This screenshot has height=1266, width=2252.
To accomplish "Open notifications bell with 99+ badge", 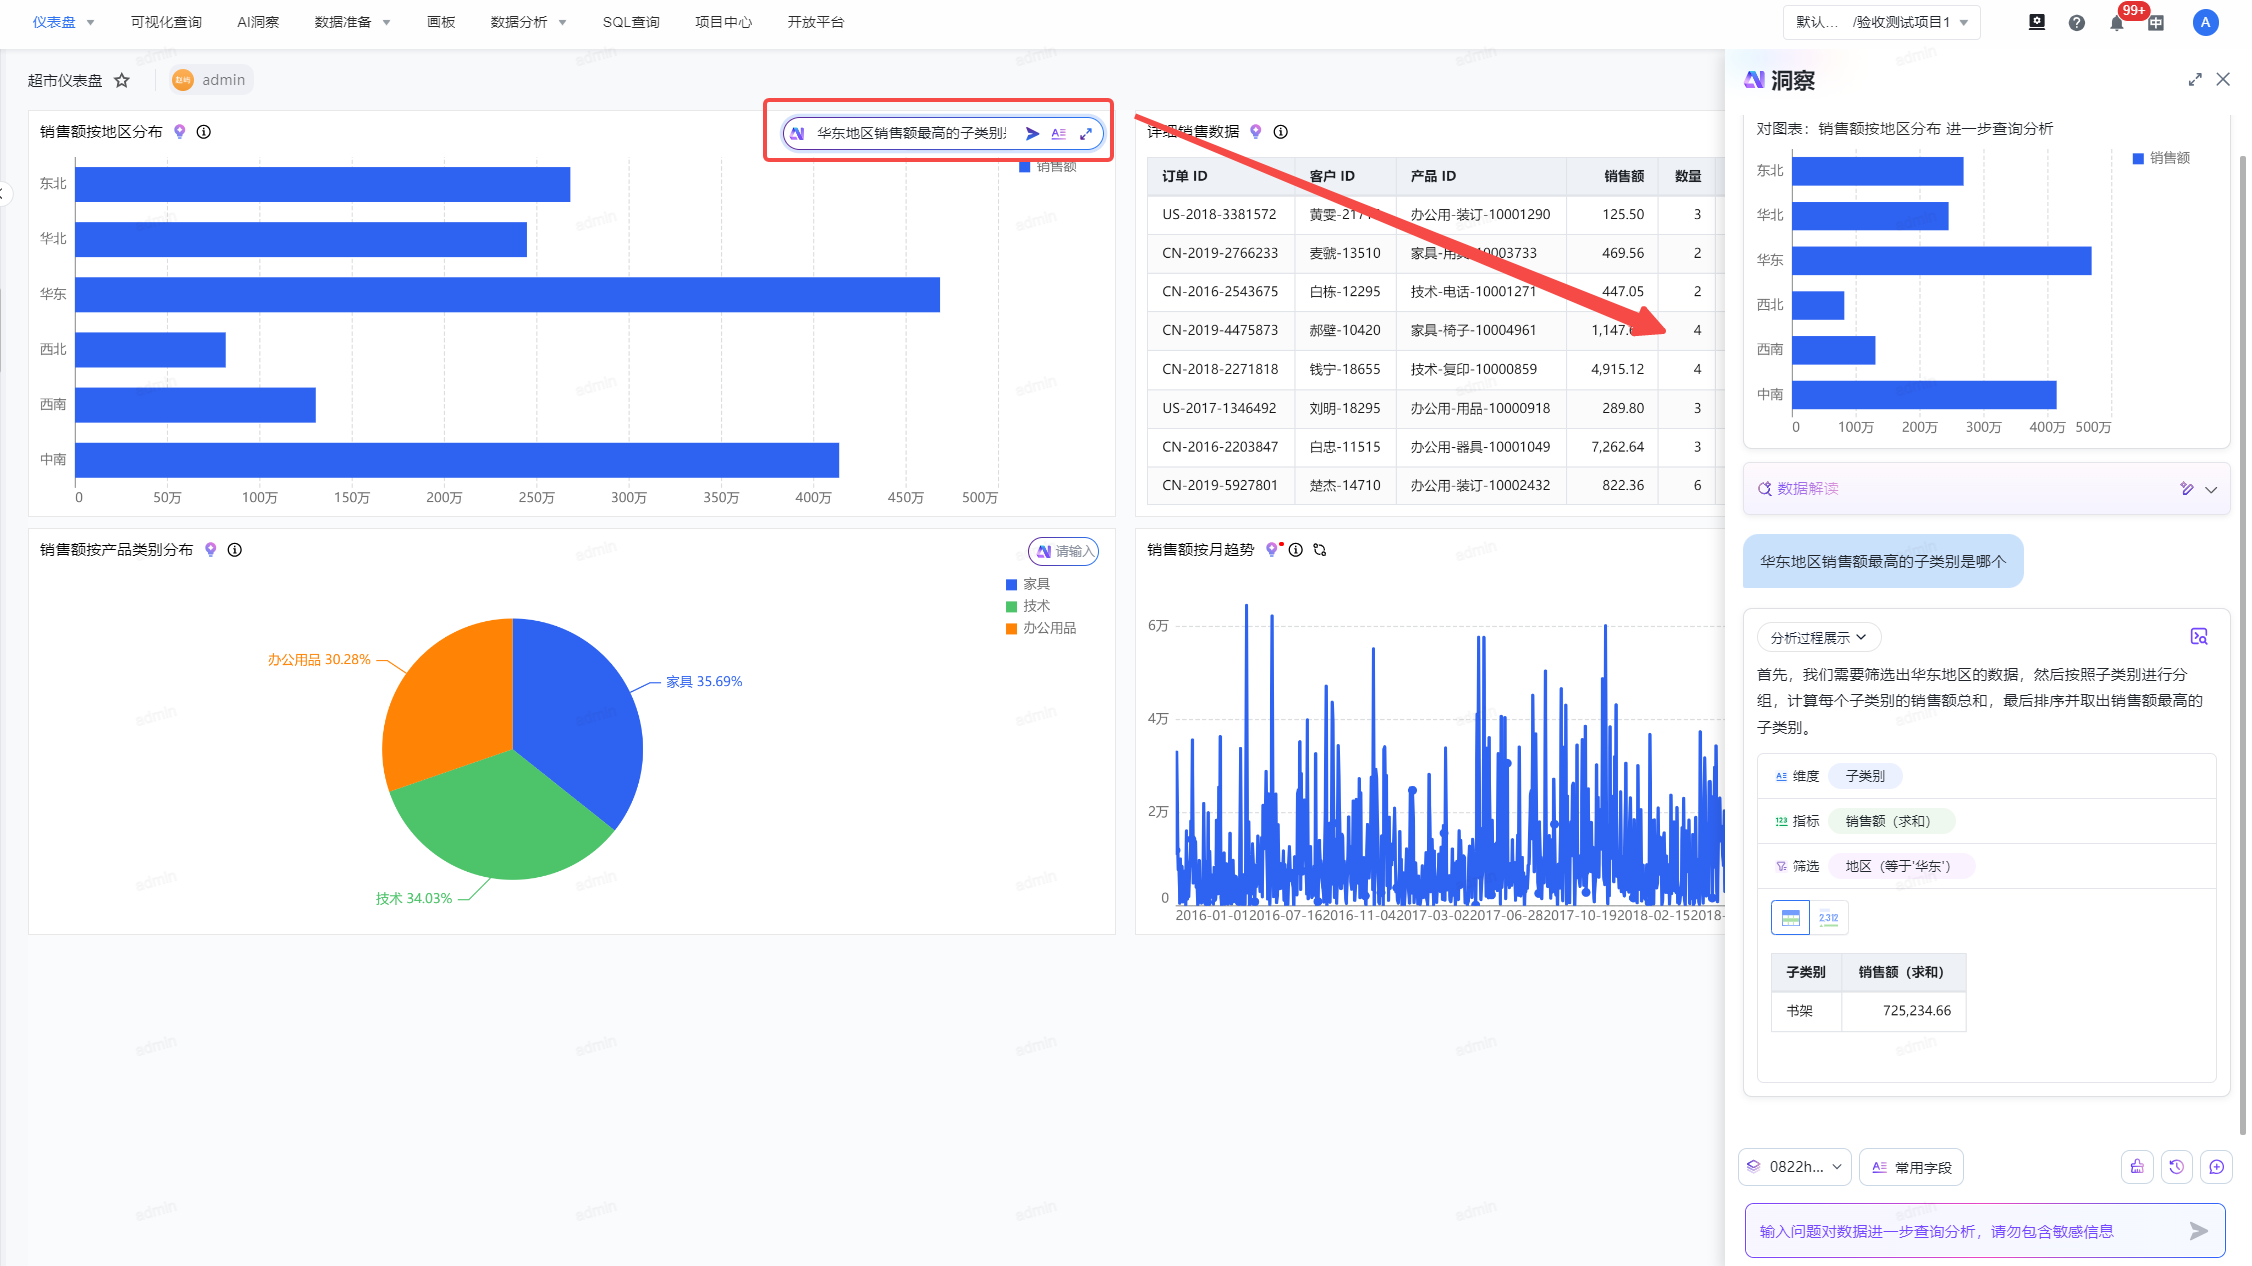I will tap(2117, 22).
